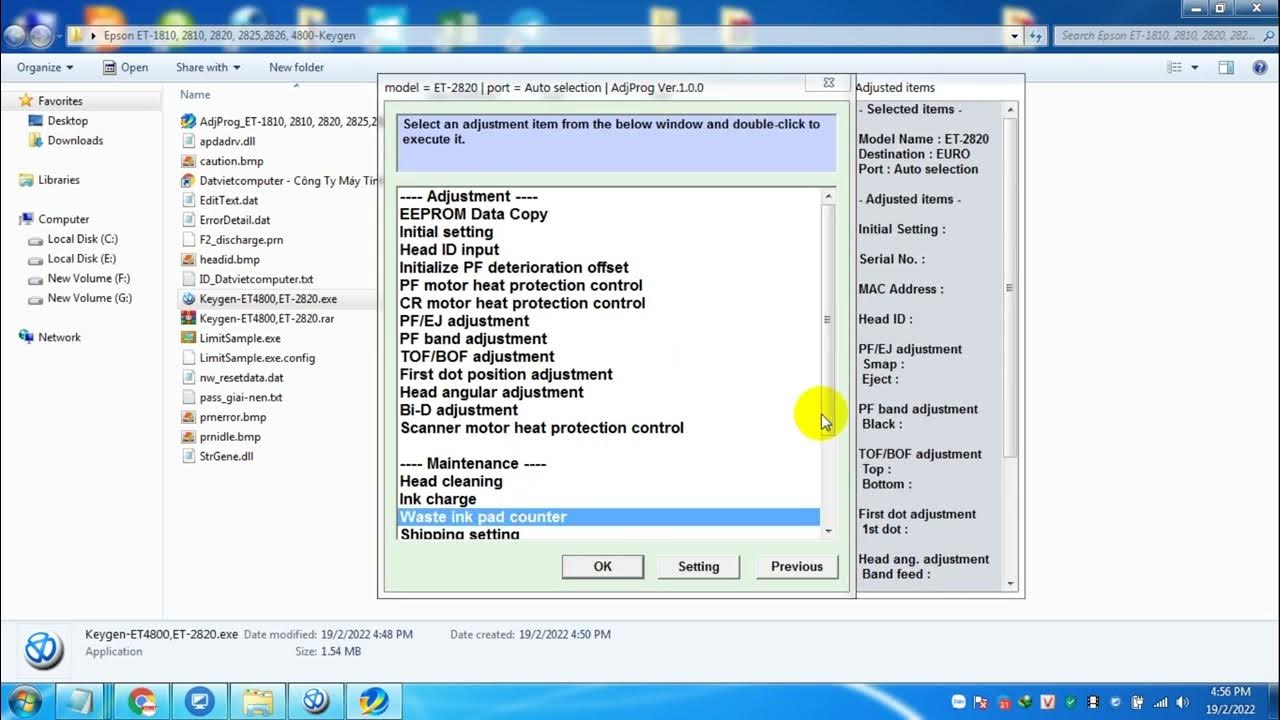Toggle the Explorer preview pane icon
The image size is (1280, 720).
point(1226,67)
